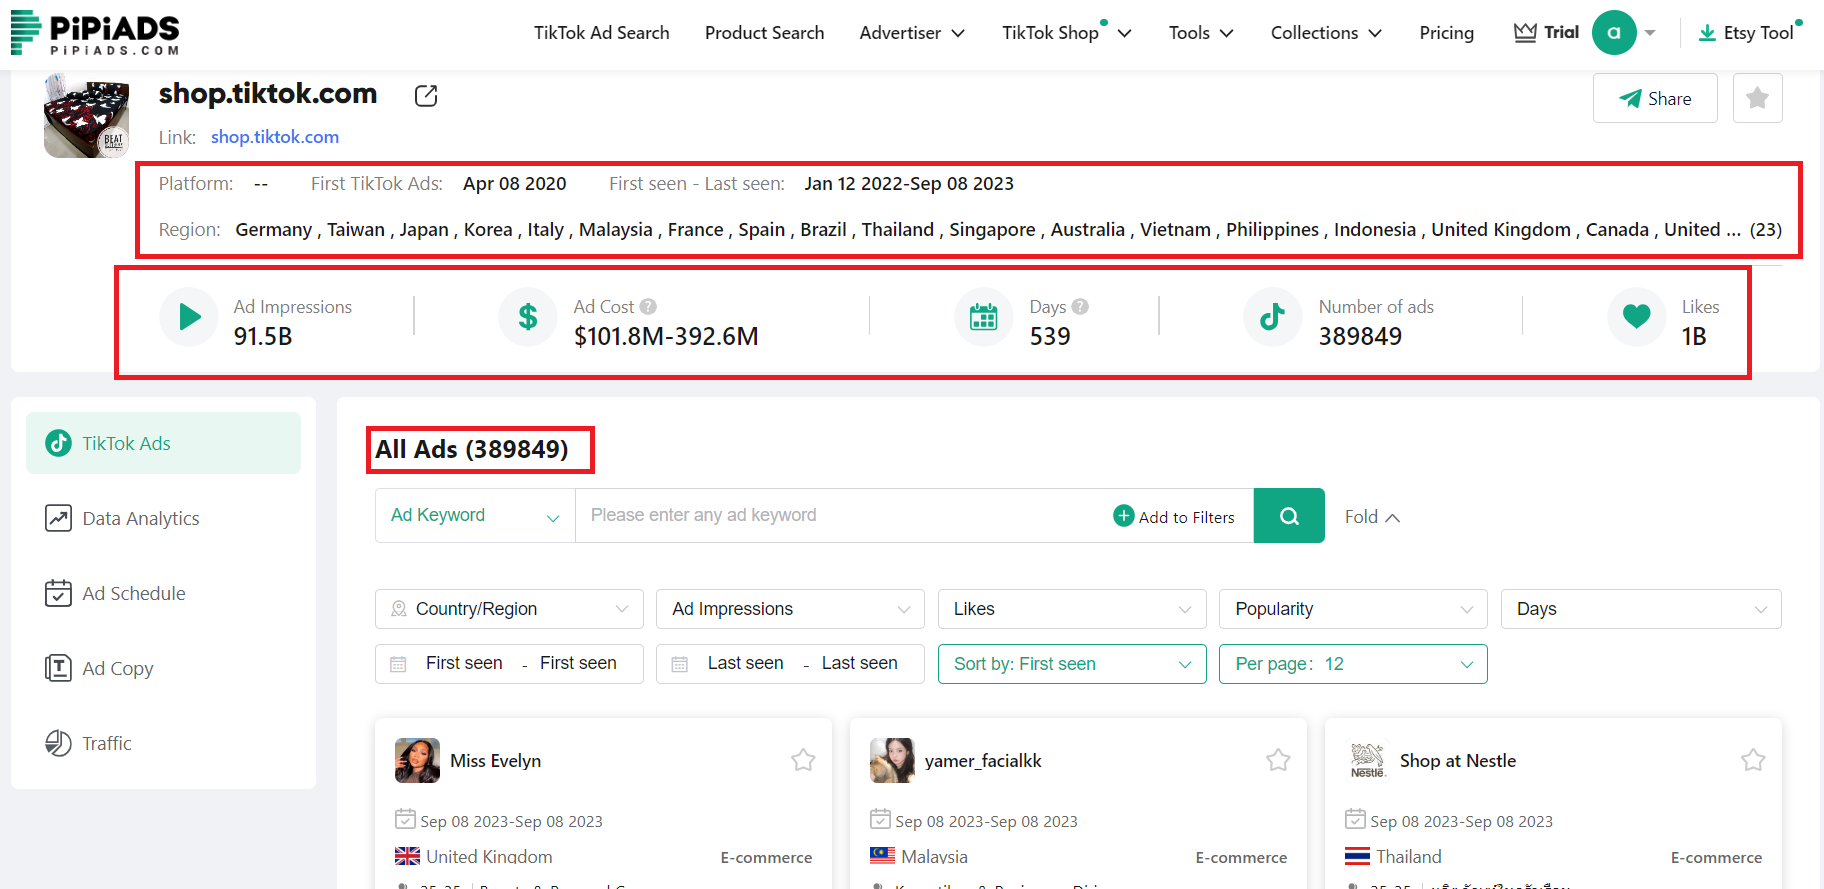
Task: Click the Miss Evelyn advertiser name
Action: (x=496, y=761)
